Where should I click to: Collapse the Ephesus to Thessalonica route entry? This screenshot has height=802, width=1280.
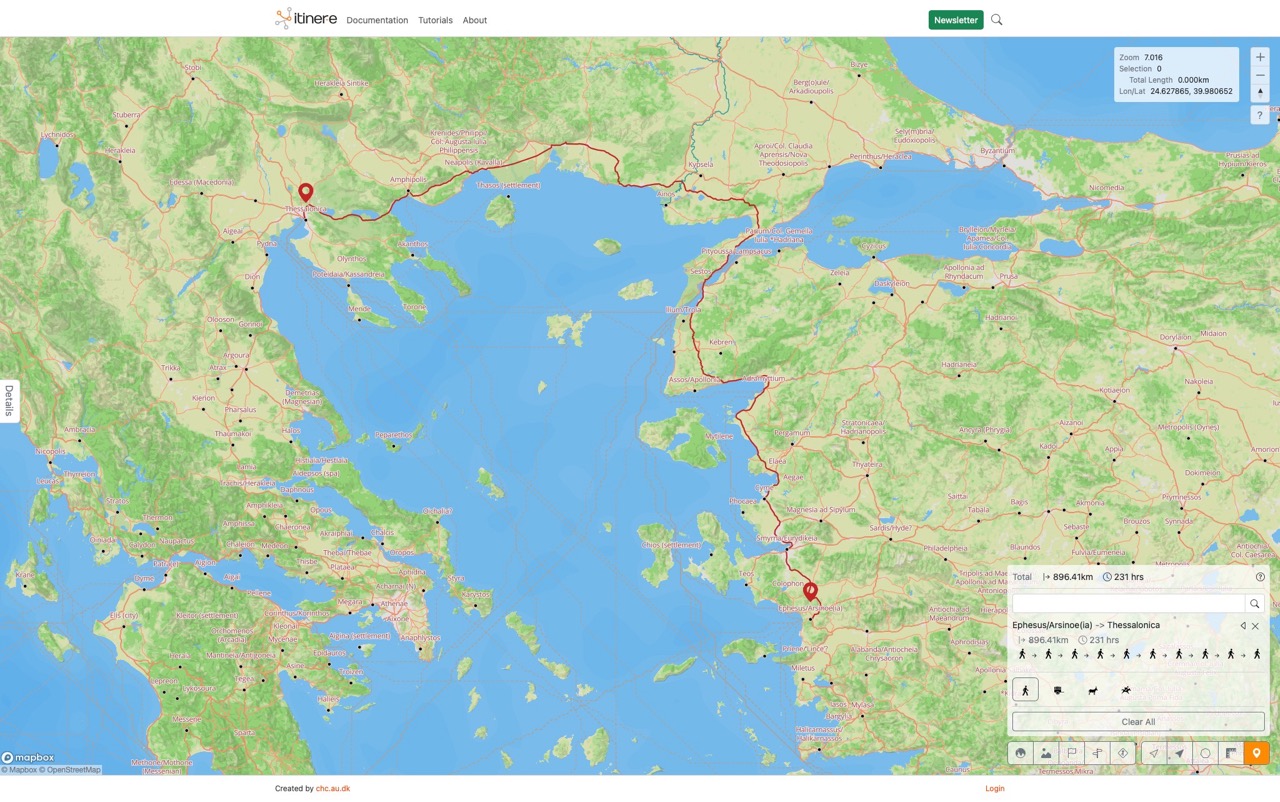click(1243, 626)
